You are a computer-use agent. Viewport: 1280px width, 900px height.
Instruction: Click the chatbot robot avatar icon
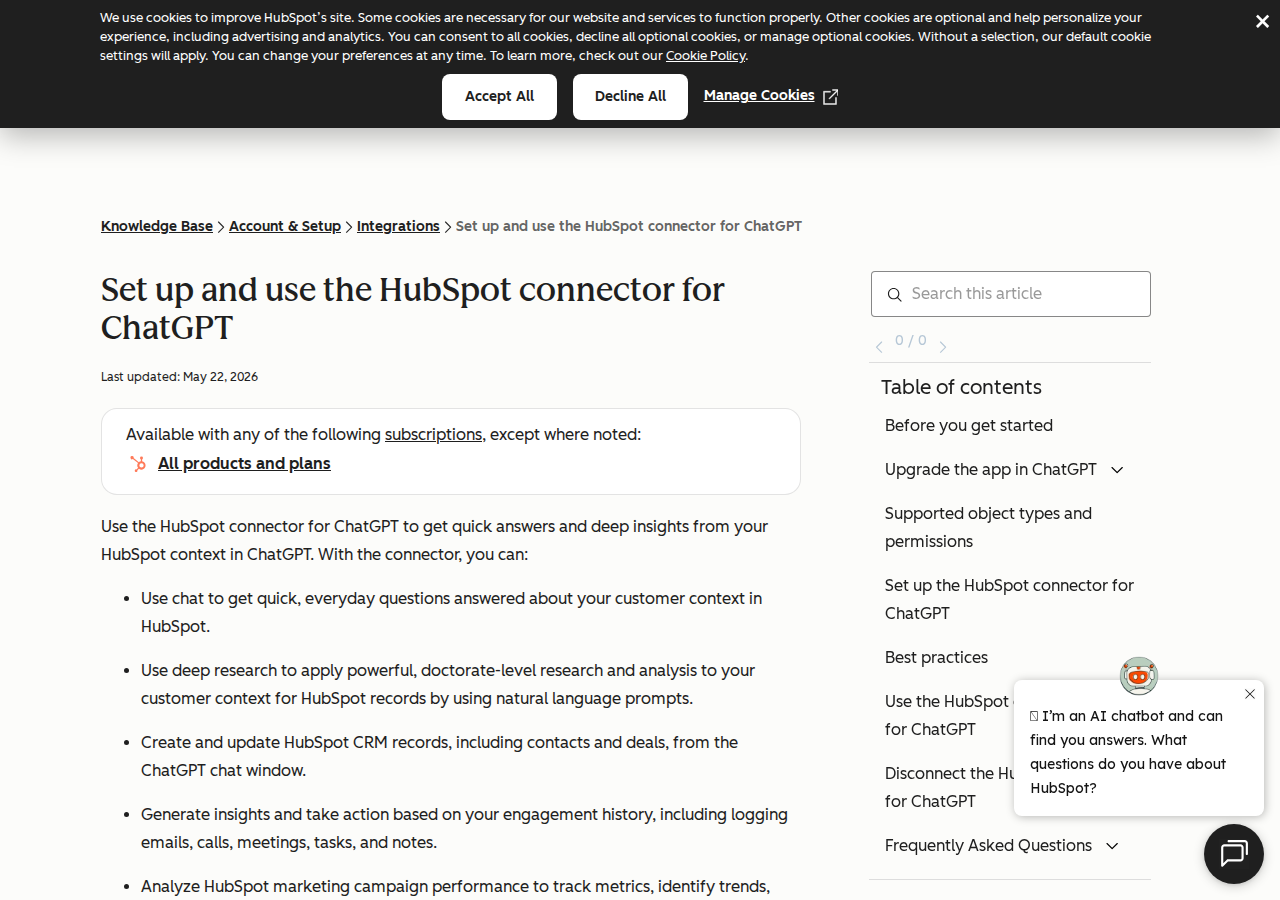[1139, 676]
